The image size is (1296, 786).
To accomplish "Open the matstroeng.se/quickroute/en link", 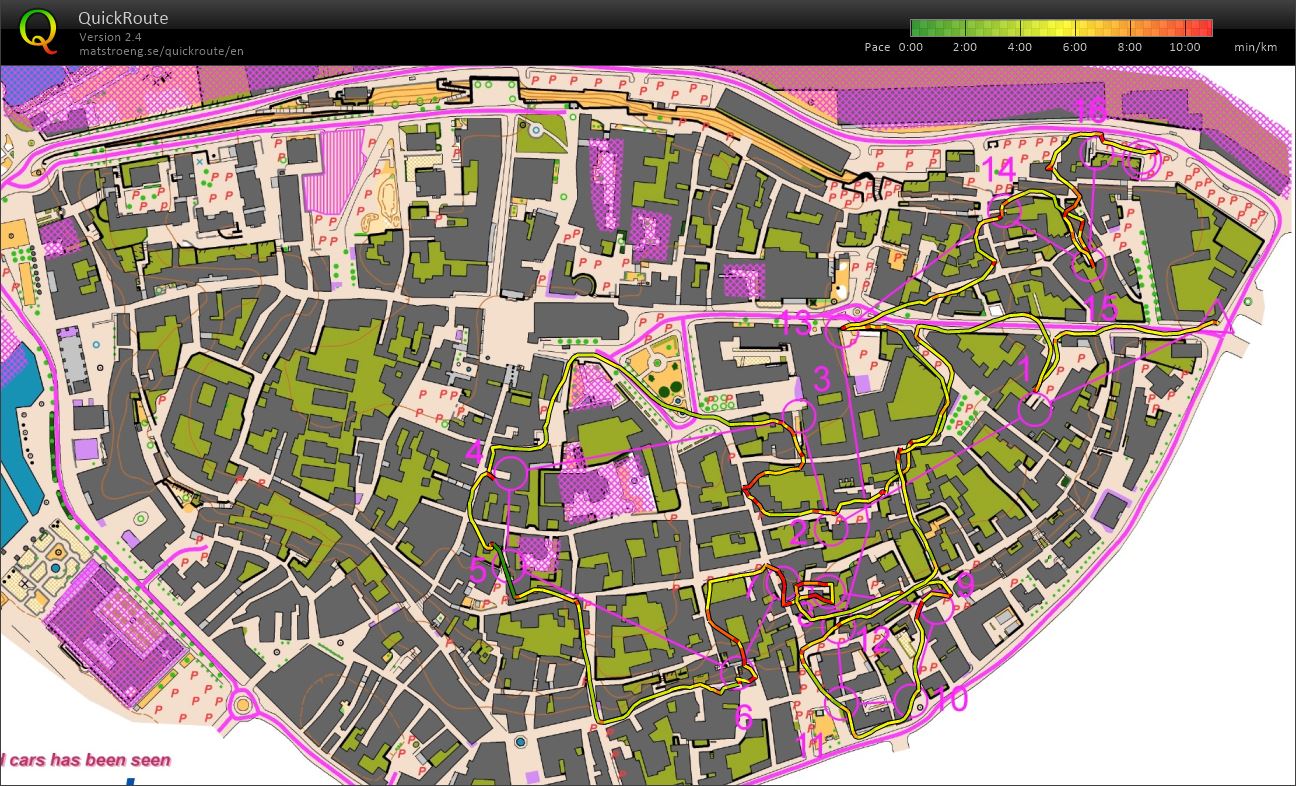I will tap(162, 51).
